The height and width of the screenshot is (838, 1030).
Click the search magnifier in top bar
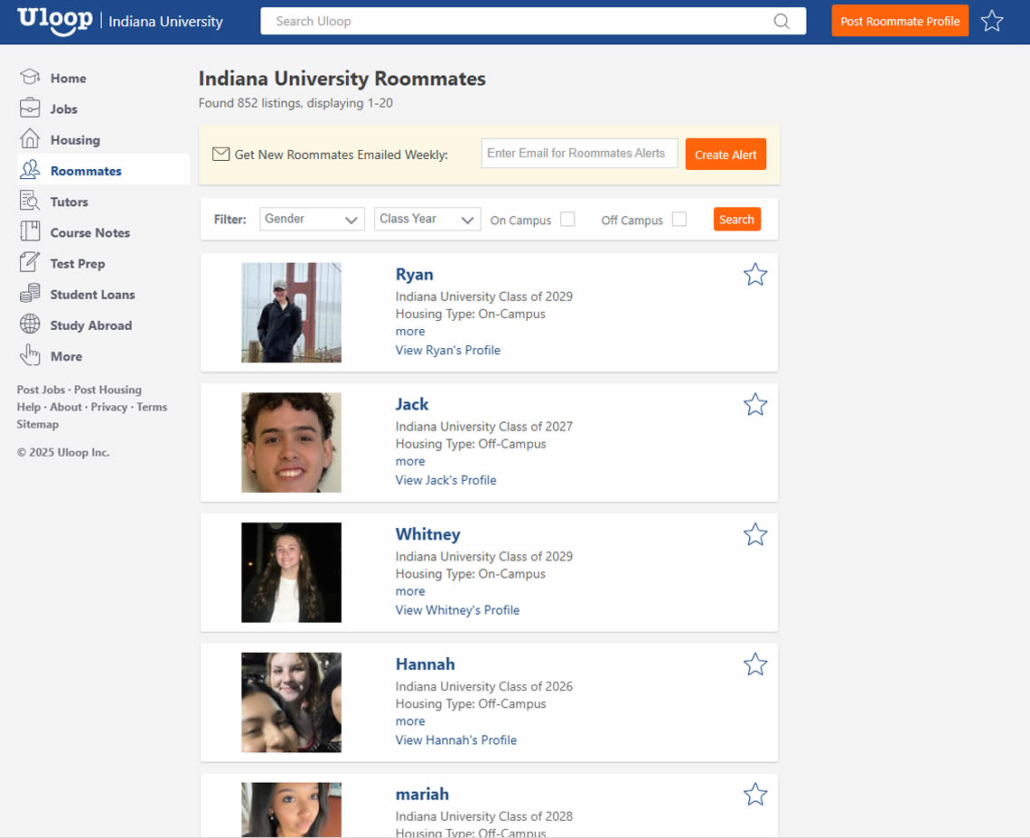[x=781, y=20]
